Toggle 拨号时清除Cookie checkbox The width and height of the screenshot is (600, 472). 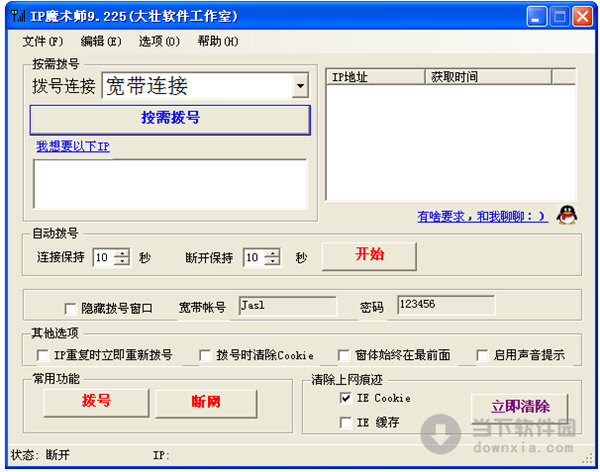[x=206, y=355]
